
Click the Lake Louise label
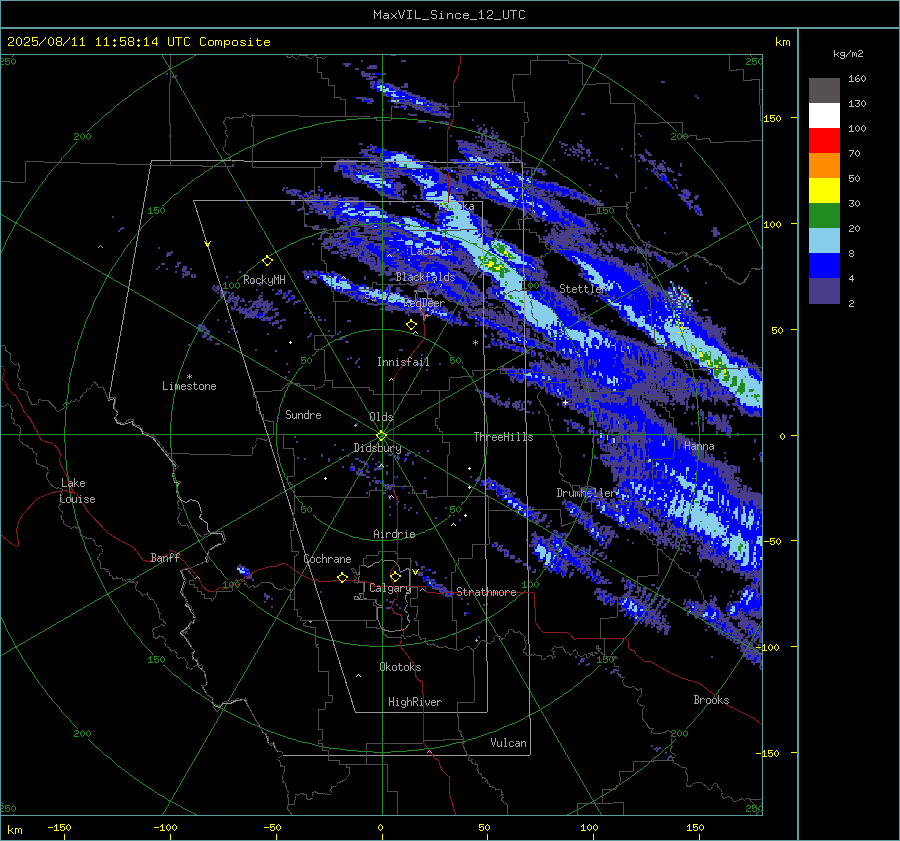pos(78,491)
